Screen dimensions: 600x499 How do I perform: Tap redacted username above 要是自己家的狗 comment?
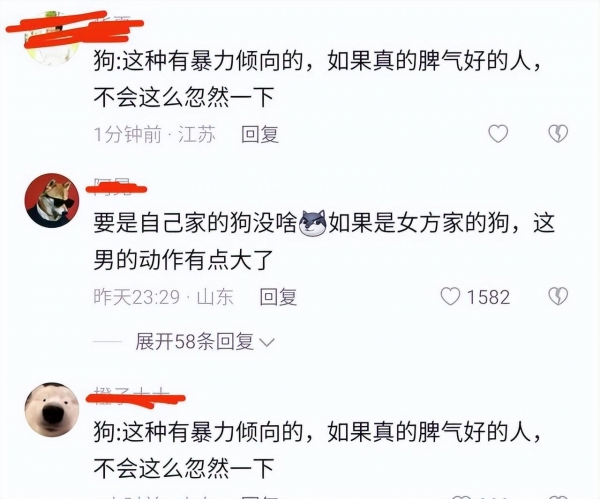pyautogui.click(x=116, y=188)
